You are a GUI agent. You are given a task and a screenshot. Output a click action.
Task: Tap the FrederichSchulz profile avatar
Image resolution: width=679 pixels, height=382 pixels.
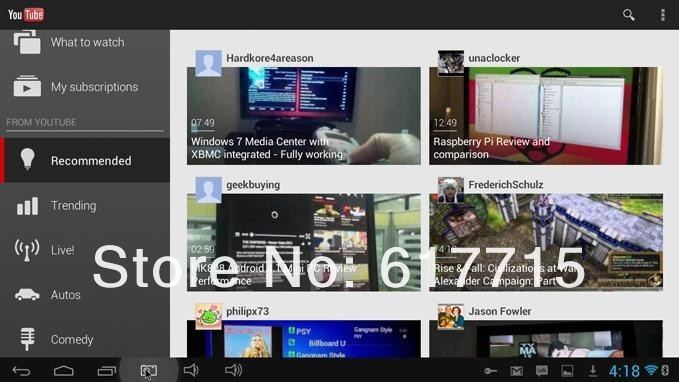click(450, 190)
